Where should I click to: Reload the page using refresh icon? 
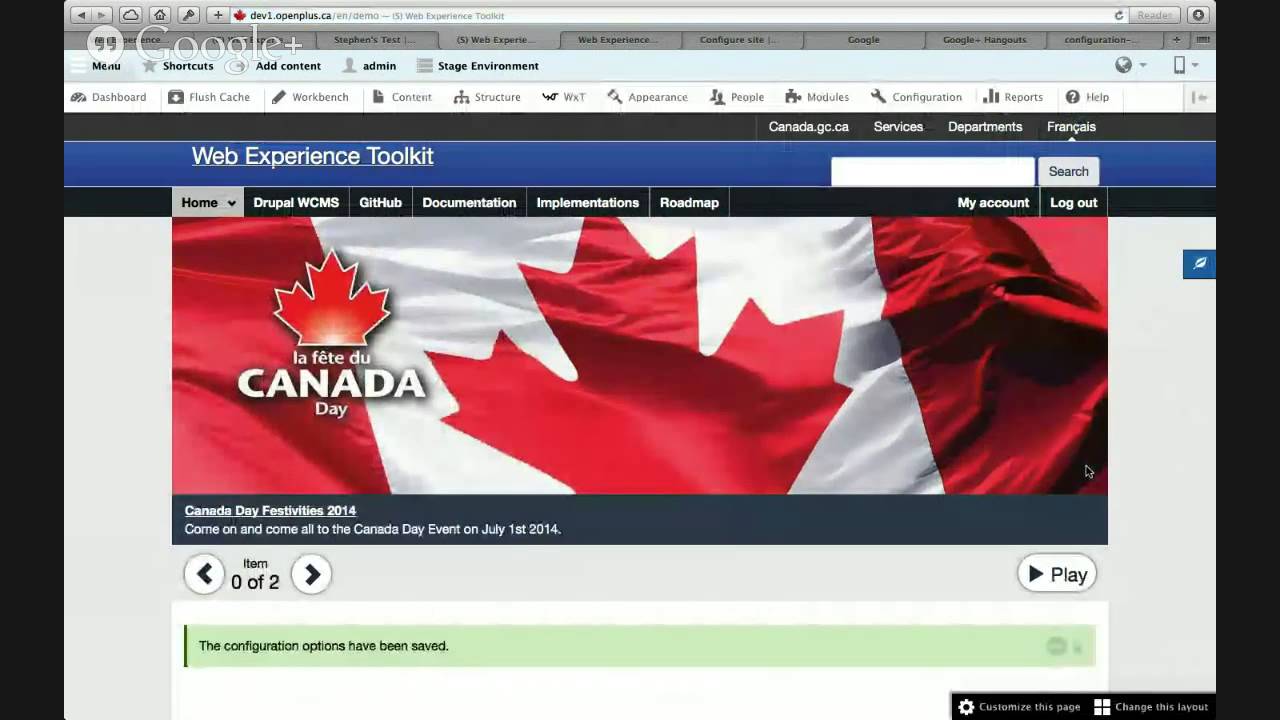point(1119,15)
